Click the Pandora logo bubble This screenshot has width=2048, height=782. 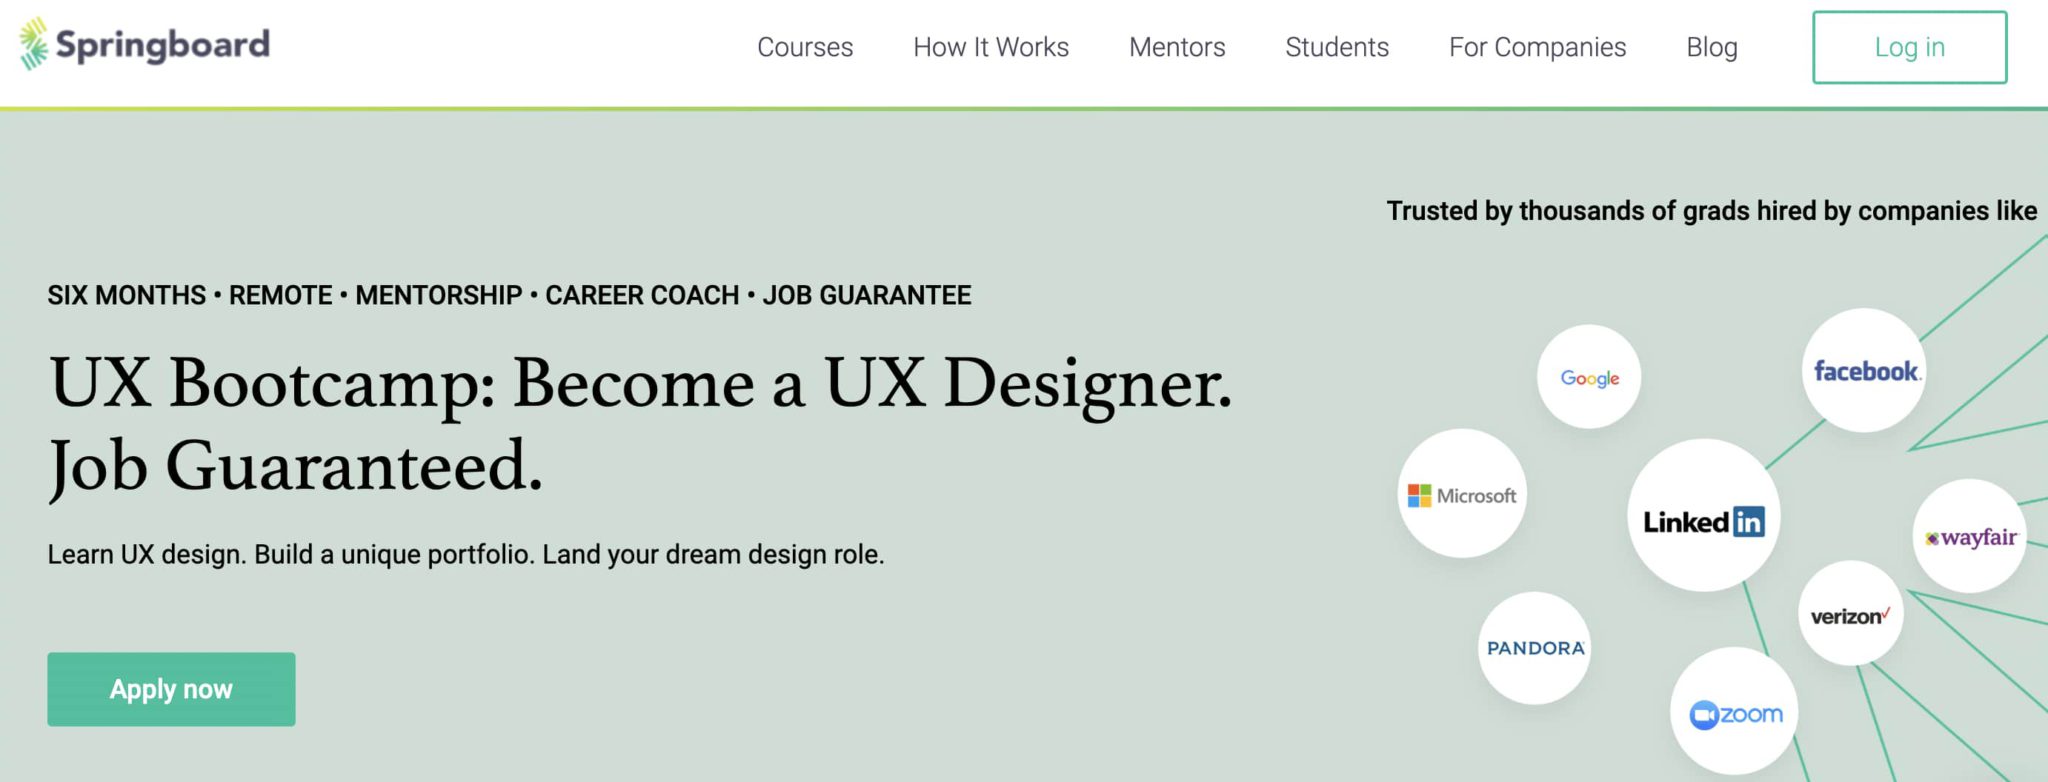pos(1535,647)
